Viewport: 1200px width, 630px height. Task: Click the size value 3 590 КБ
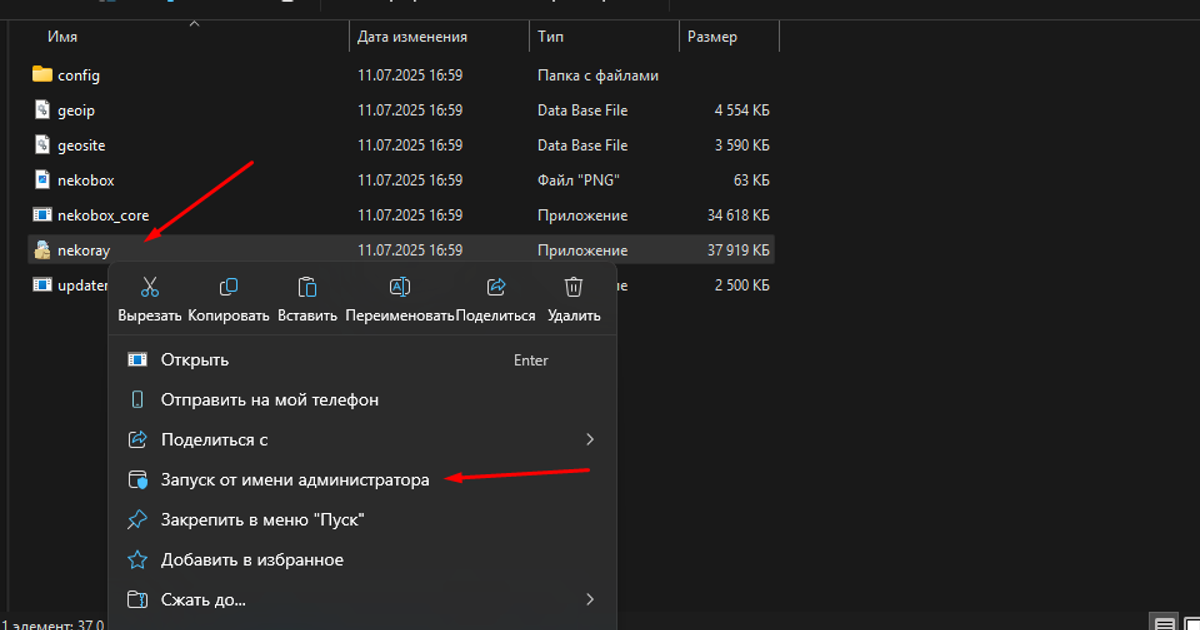[742, 145]
